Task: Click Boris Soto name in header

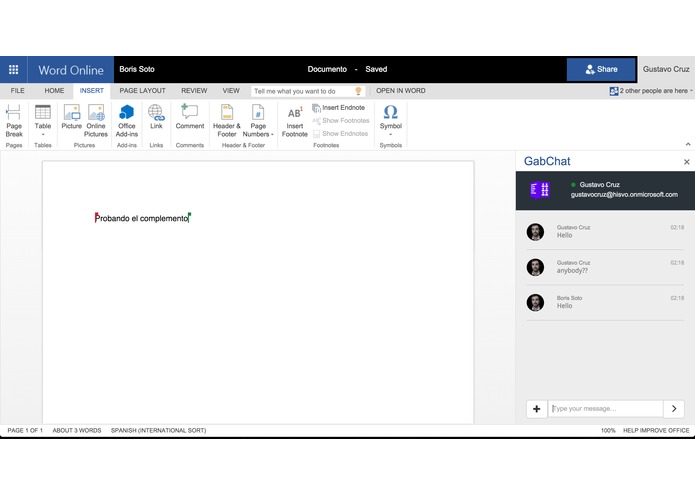Action: [137, 70]
